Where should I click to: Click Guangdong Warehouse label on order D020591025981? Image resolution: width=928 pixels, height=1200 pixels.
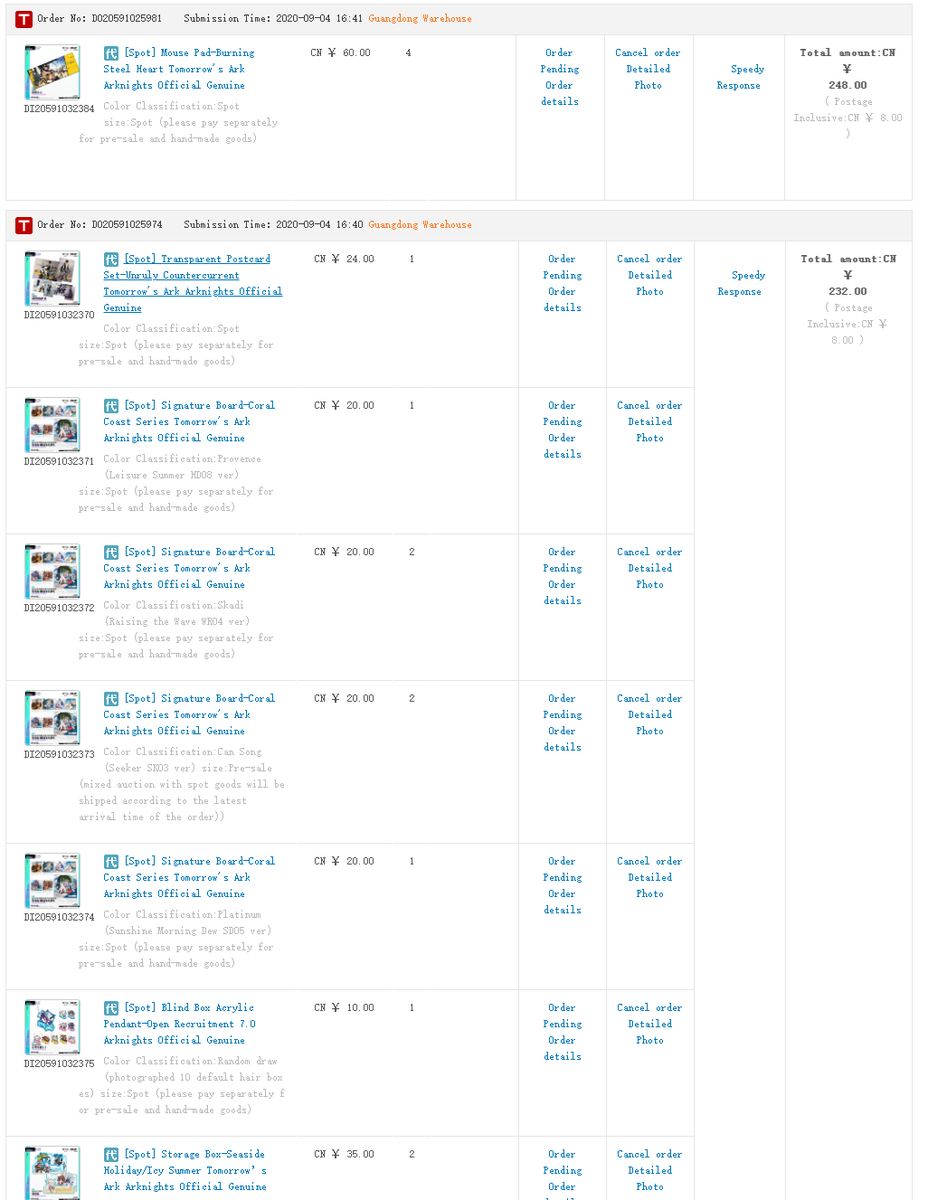click(420, 19)
